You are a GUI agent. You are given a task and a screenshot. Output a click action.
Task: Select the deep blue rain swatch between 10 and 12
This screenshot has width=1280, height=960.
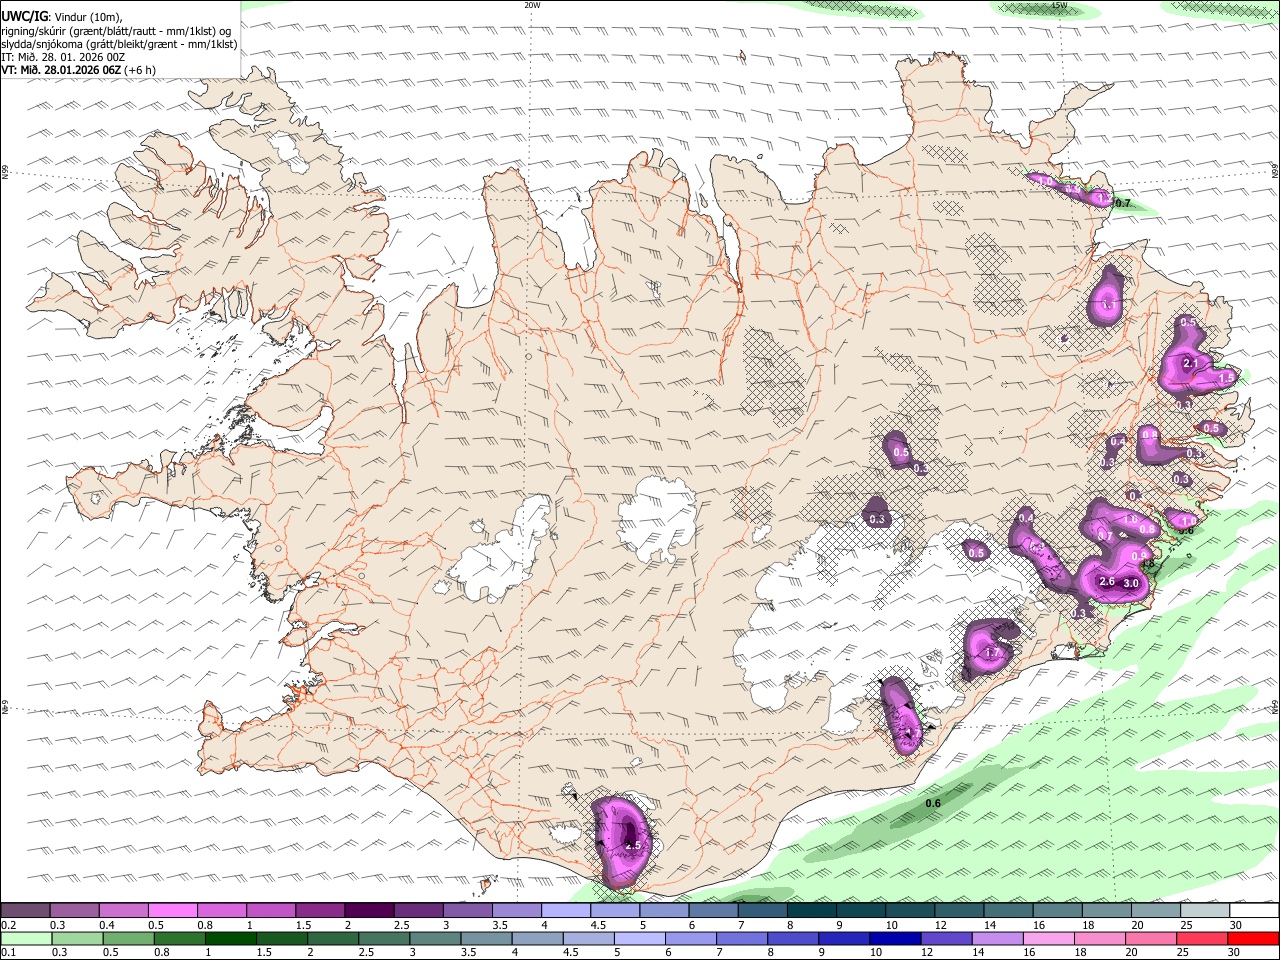pyautogui.click(x=895, y=939)
